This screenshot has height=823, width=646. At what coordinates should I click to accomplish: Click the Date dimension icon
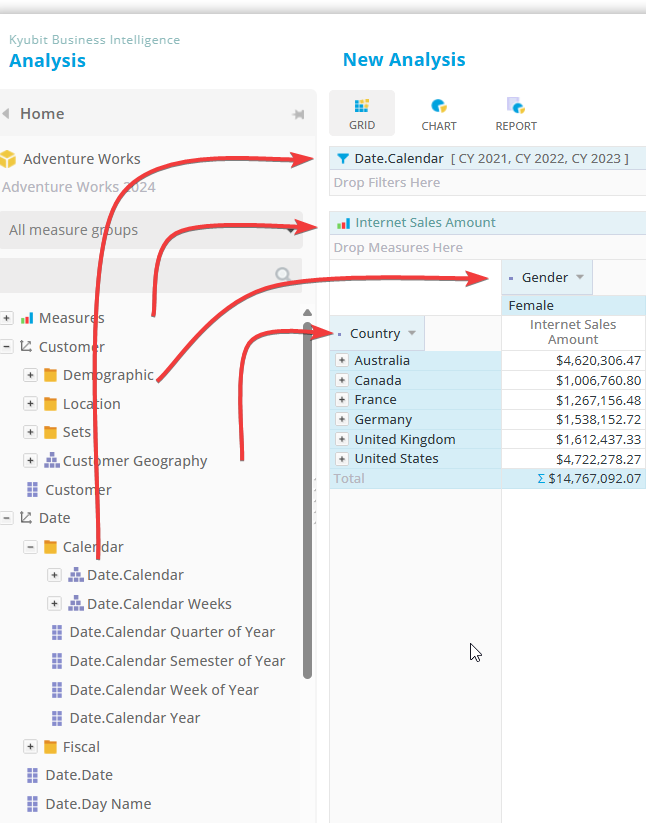[x=26, y=518]
